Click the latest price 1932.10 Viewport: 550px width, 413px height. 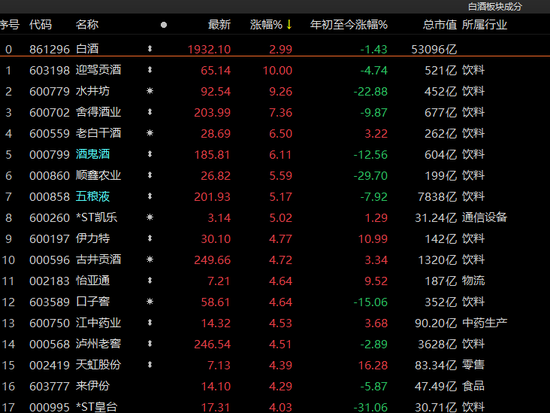(x=209, y=49)
